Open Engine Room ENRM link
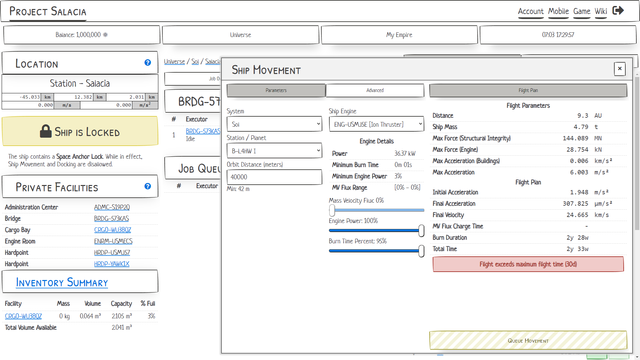 pyautogui.click(x=113, y=241)
